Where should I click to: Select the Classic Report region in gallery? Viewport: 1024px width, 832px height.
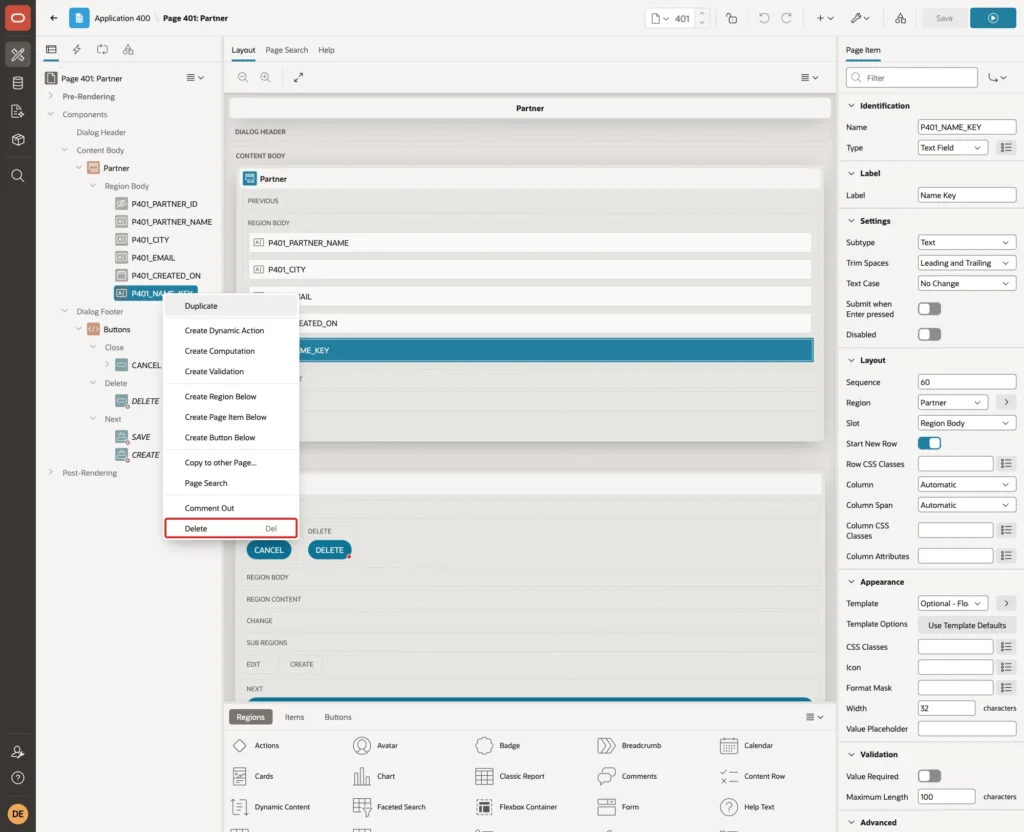pyautogui.click(x=510, y=776)
